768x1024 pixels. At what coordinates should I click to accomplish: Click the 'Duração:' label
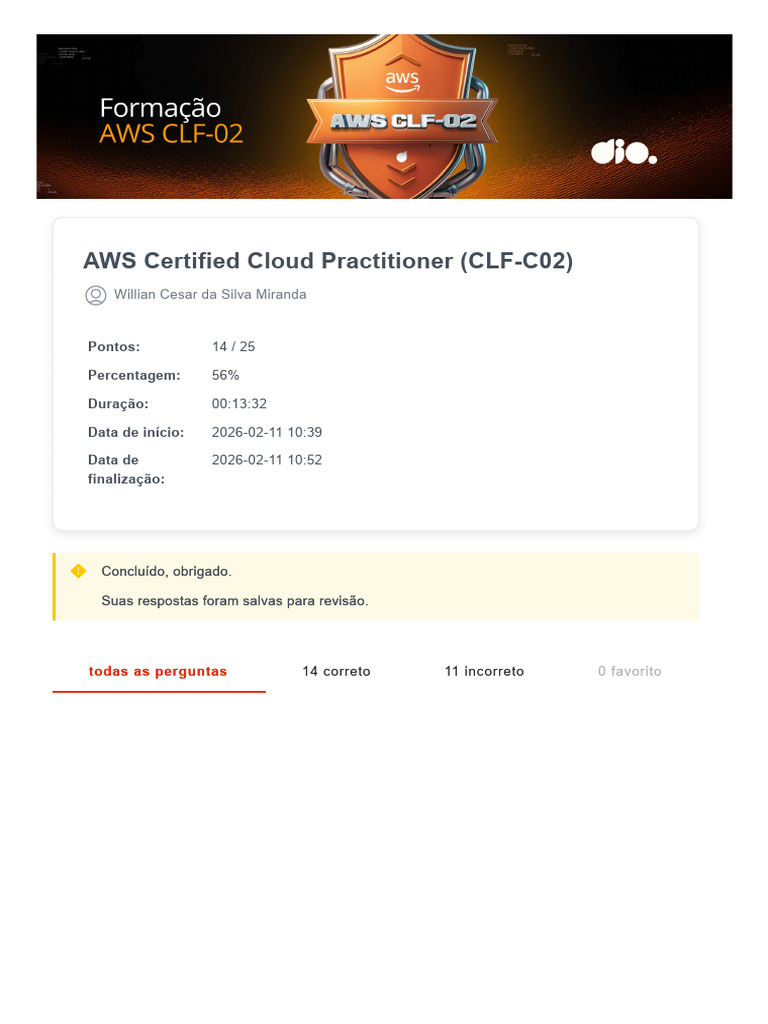(118, 404)
